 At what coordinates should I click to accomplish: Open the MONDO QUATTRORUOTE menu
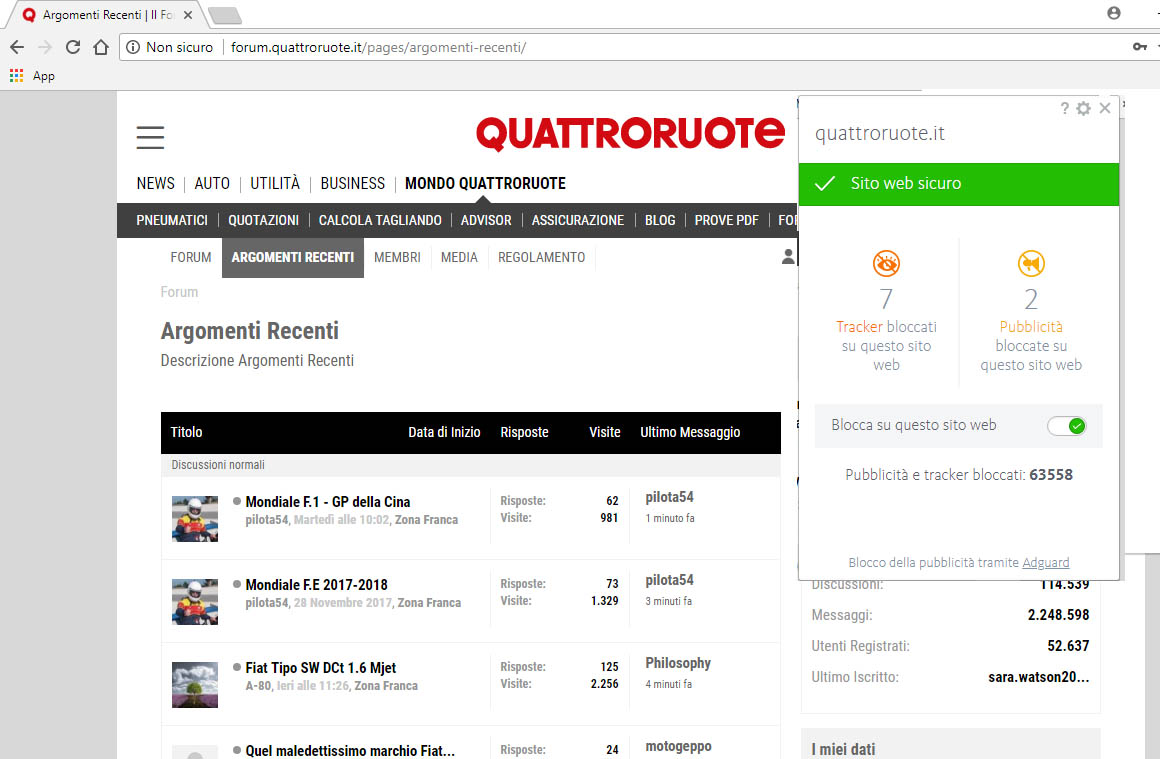tap(485, 183)
